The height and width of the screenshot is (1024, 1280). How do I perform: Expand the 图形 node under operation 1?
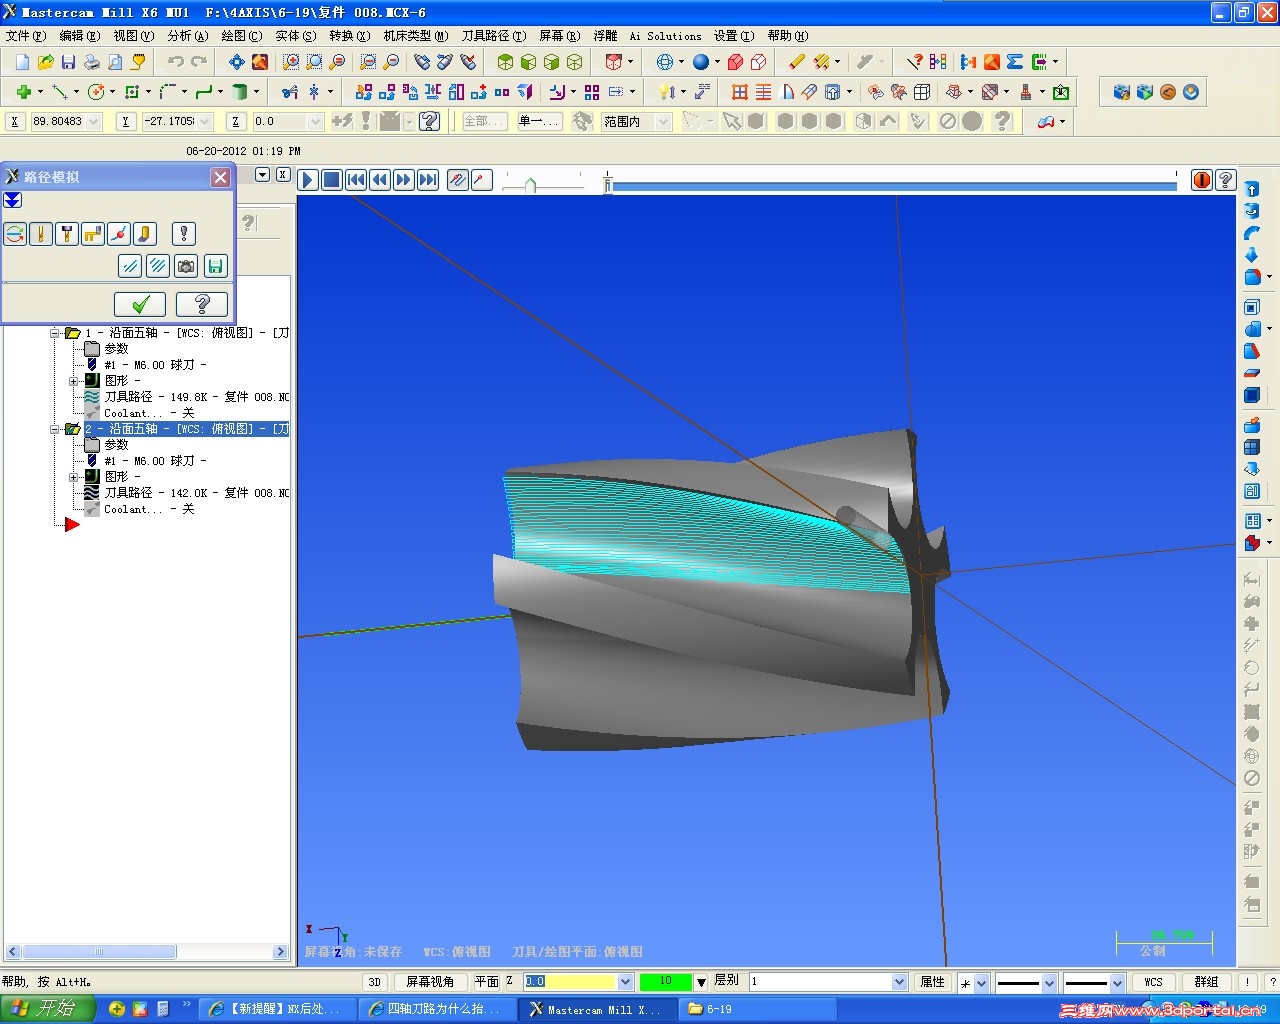73,381
